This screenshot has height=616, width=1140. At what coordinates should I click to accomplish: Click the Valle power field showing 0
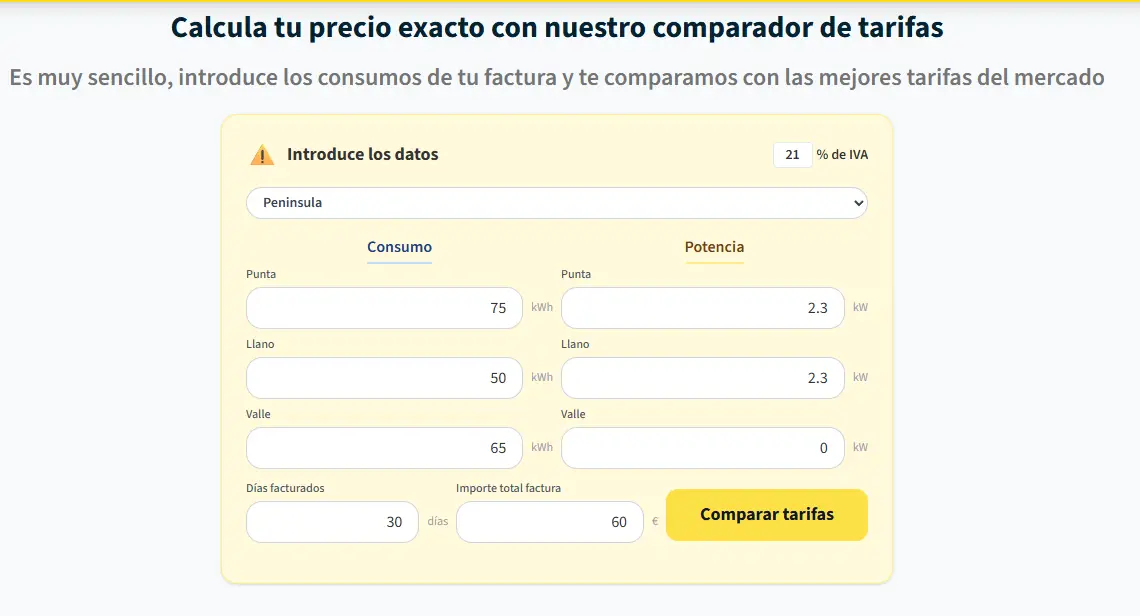click(x=701, y=447)
